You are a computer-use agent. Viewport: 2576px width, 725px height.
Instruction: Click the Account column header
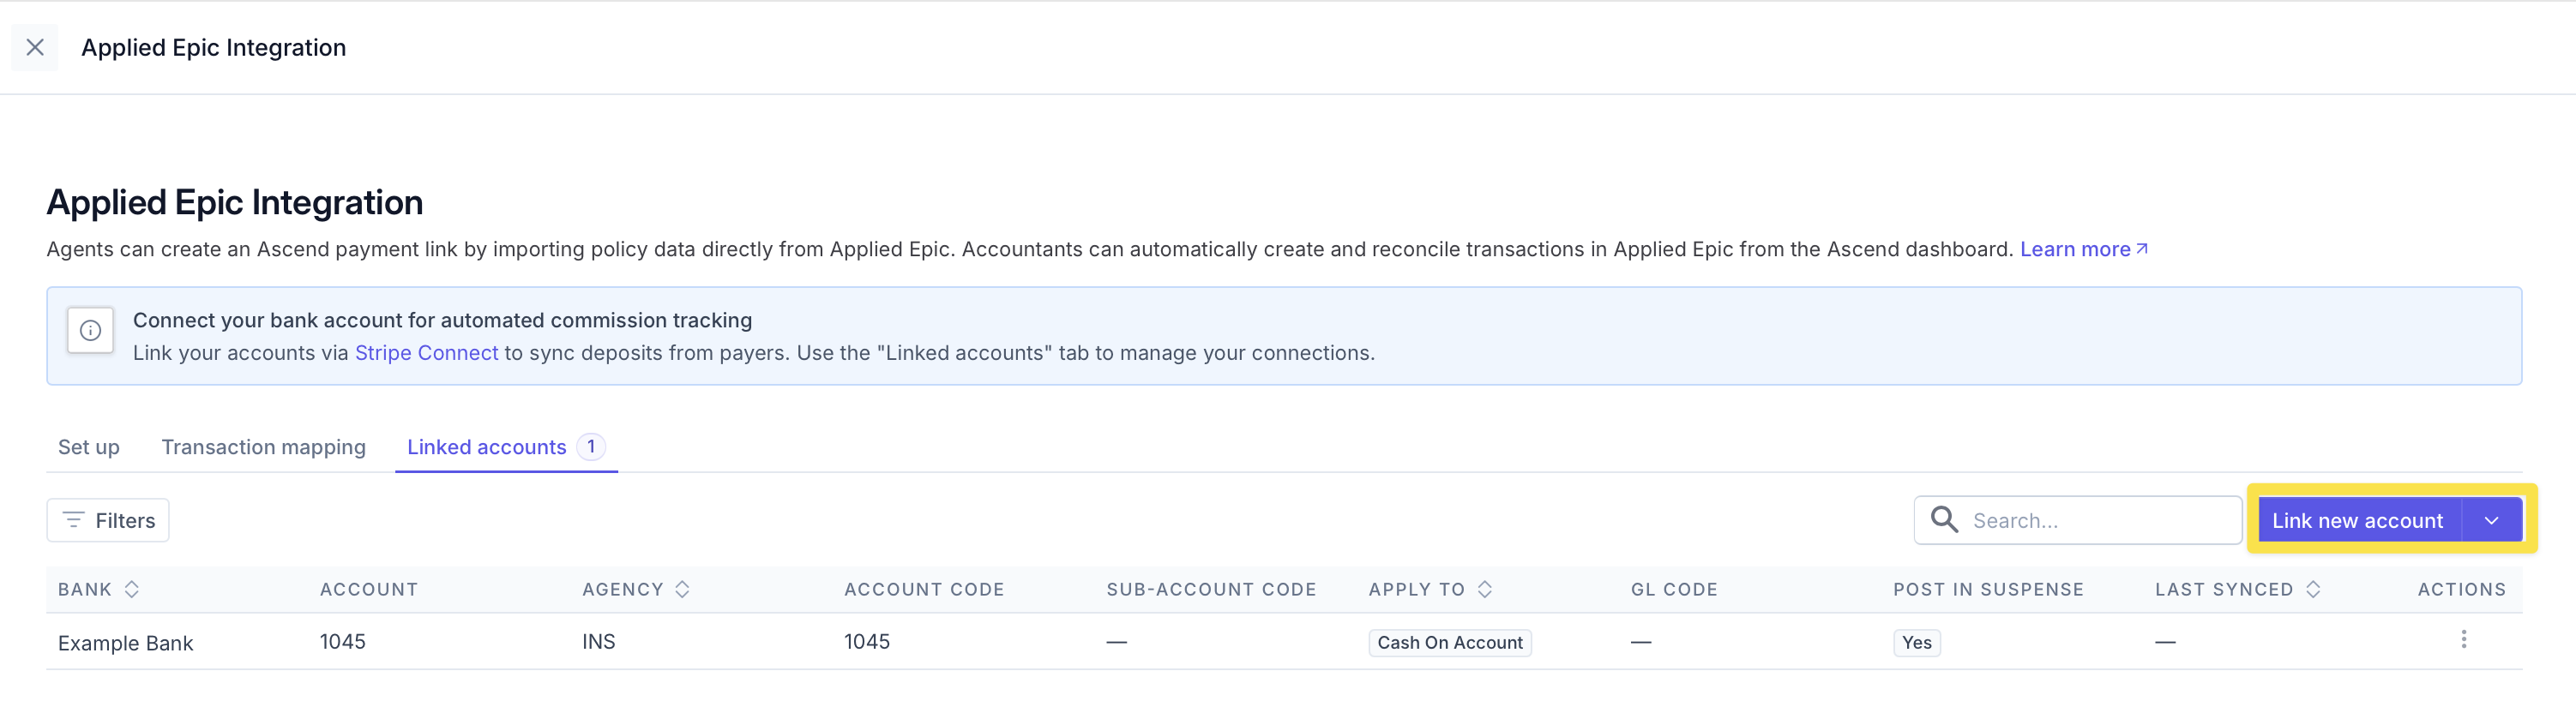pyautogui.click(x=368, y=590)
